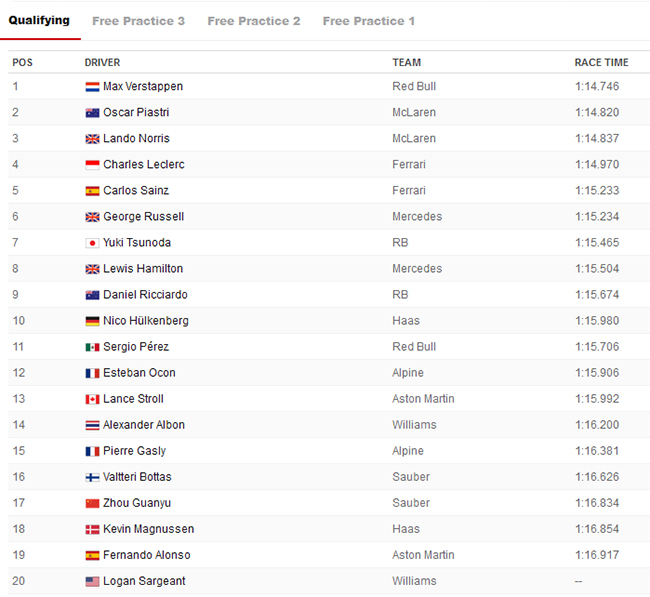Click the Australian flag next to Oscar Piastri
Screen dimensions: 650x597
[x=92, y=113]
